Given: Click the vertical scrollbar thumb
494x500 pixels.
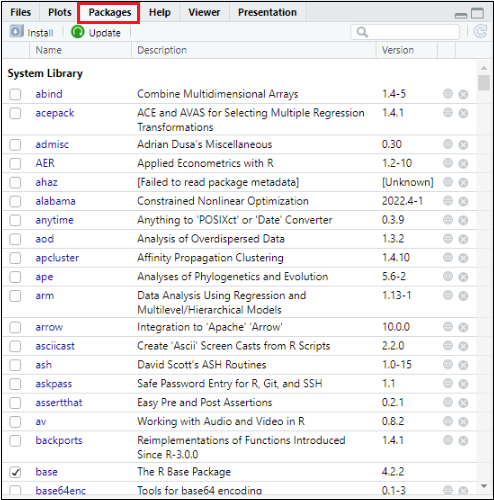Looking at the screenshot, I should (484, 82).
